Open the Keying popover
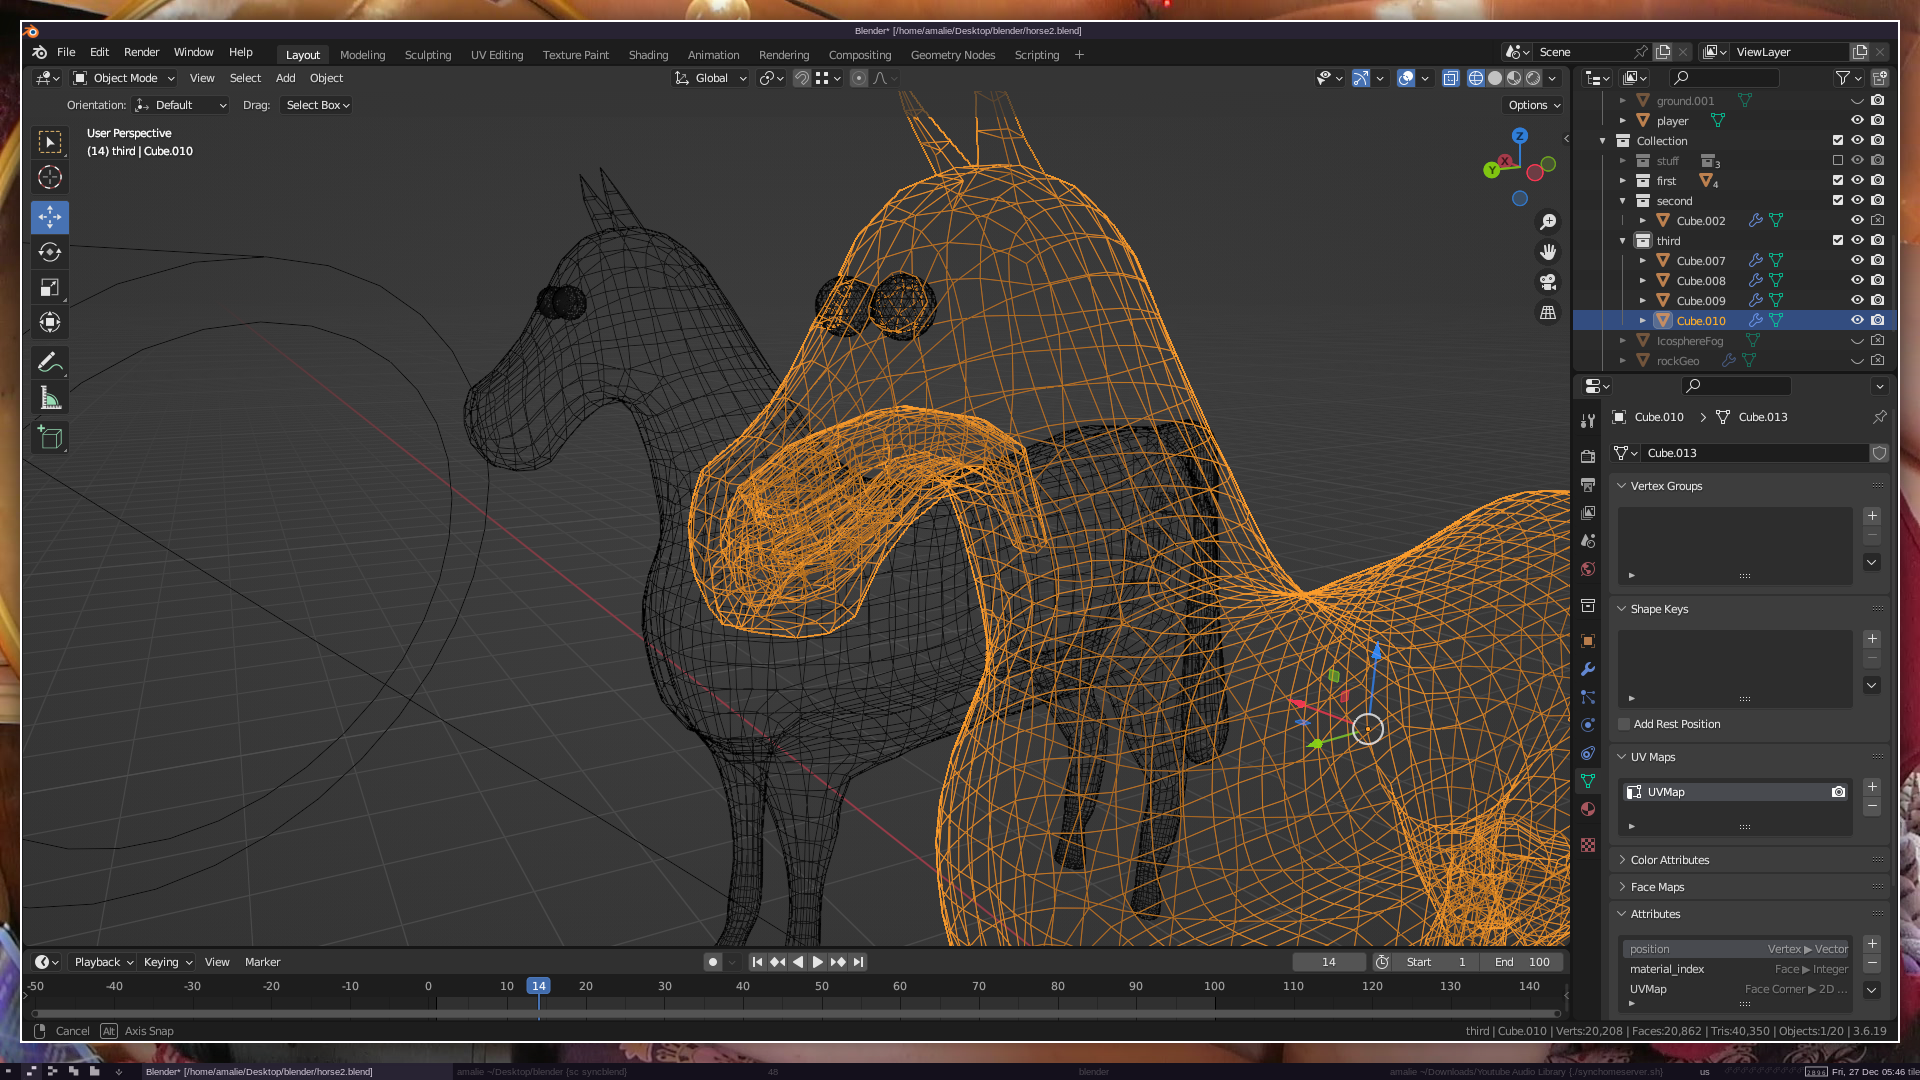The width and height of the screenshot is (1920, 1080). [167, 962]
